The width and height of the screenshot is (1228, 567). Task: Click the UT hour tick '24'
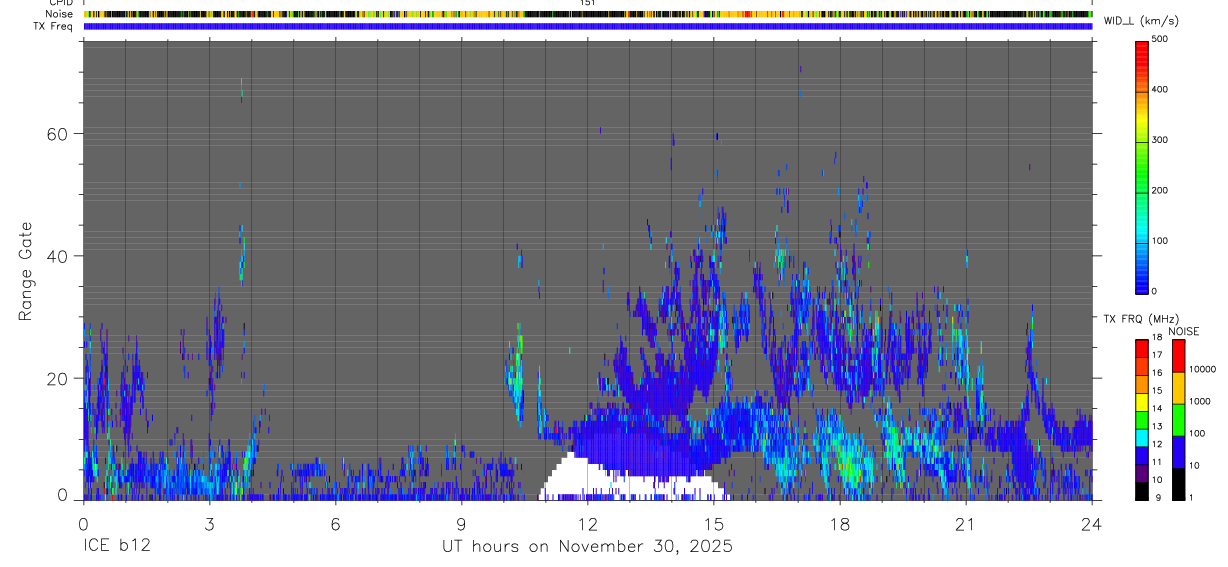coord(1092,522)
